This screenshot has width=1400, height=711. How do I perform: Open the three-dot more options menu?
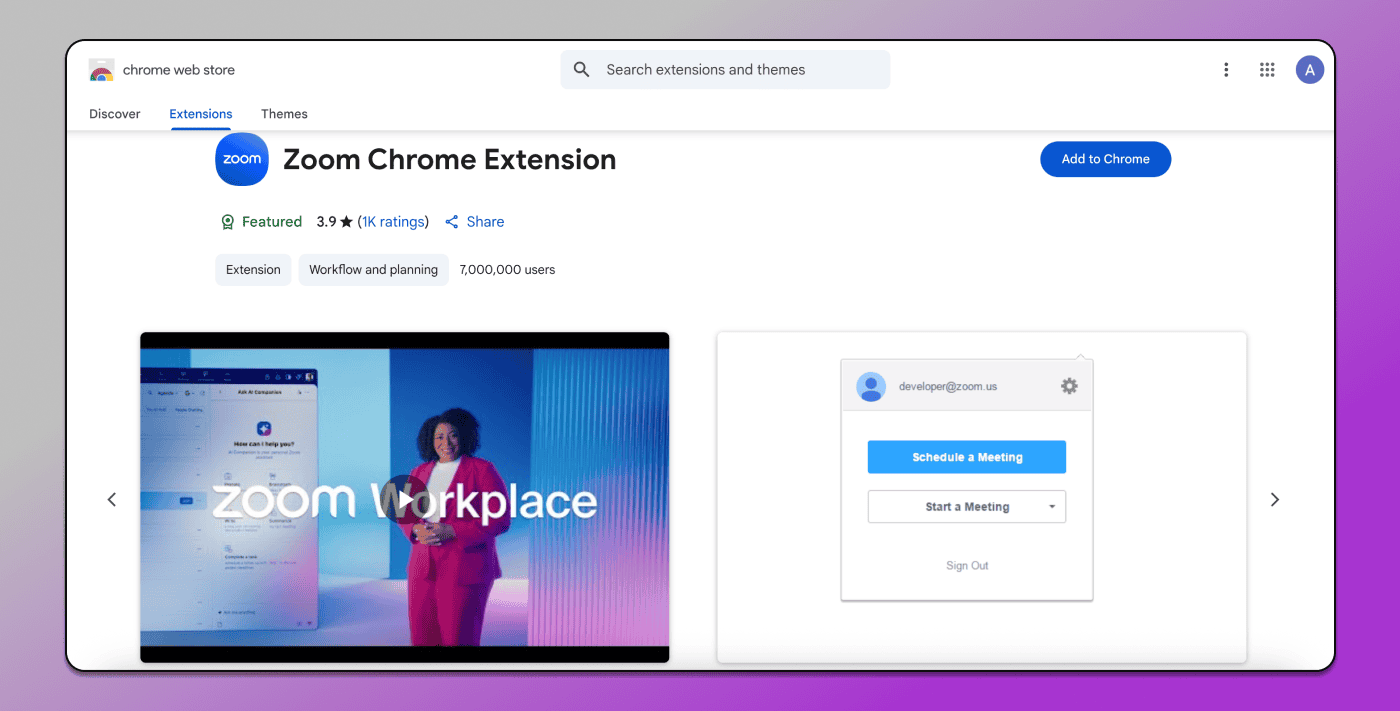(x=1226, y=70)
